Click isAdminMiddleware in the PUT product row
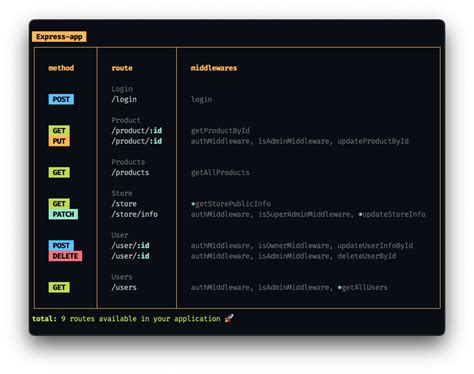Viewport: 474px width, 374px height. pyautogui.click(x=294, y=141)
